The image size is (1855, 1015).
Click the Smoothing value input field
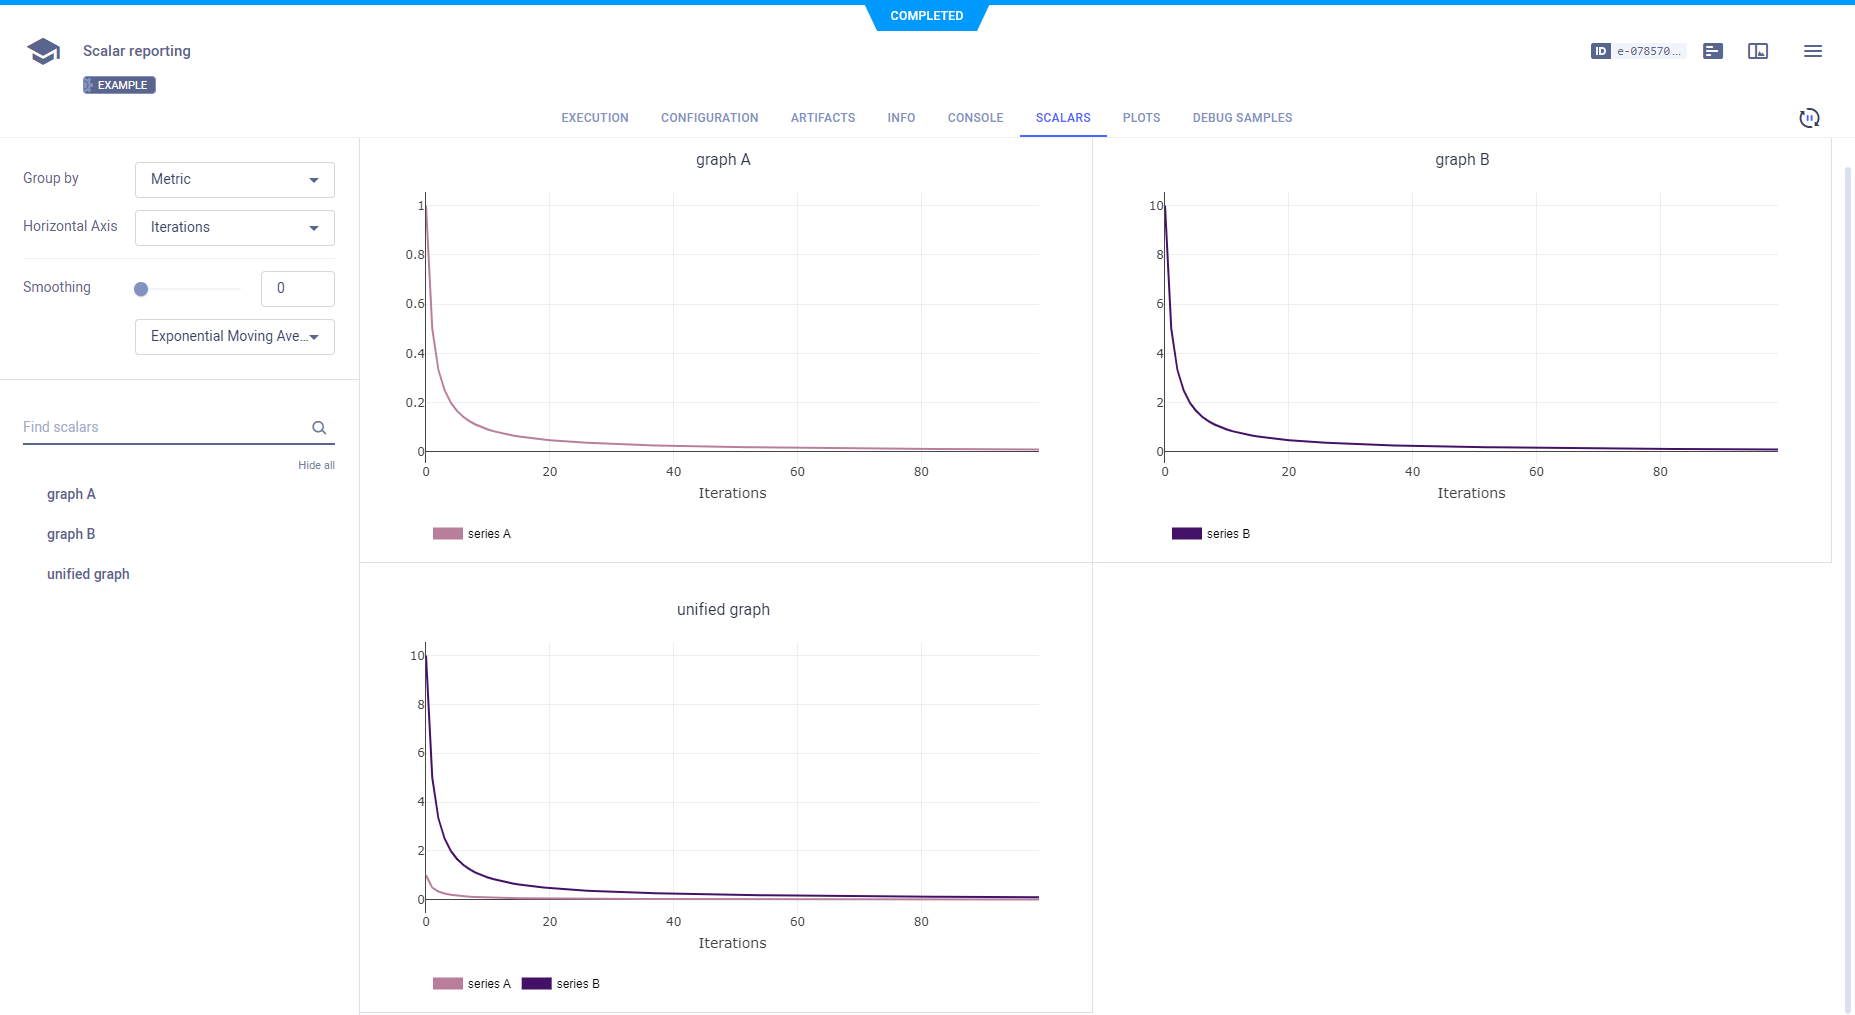tap(297, 289)
